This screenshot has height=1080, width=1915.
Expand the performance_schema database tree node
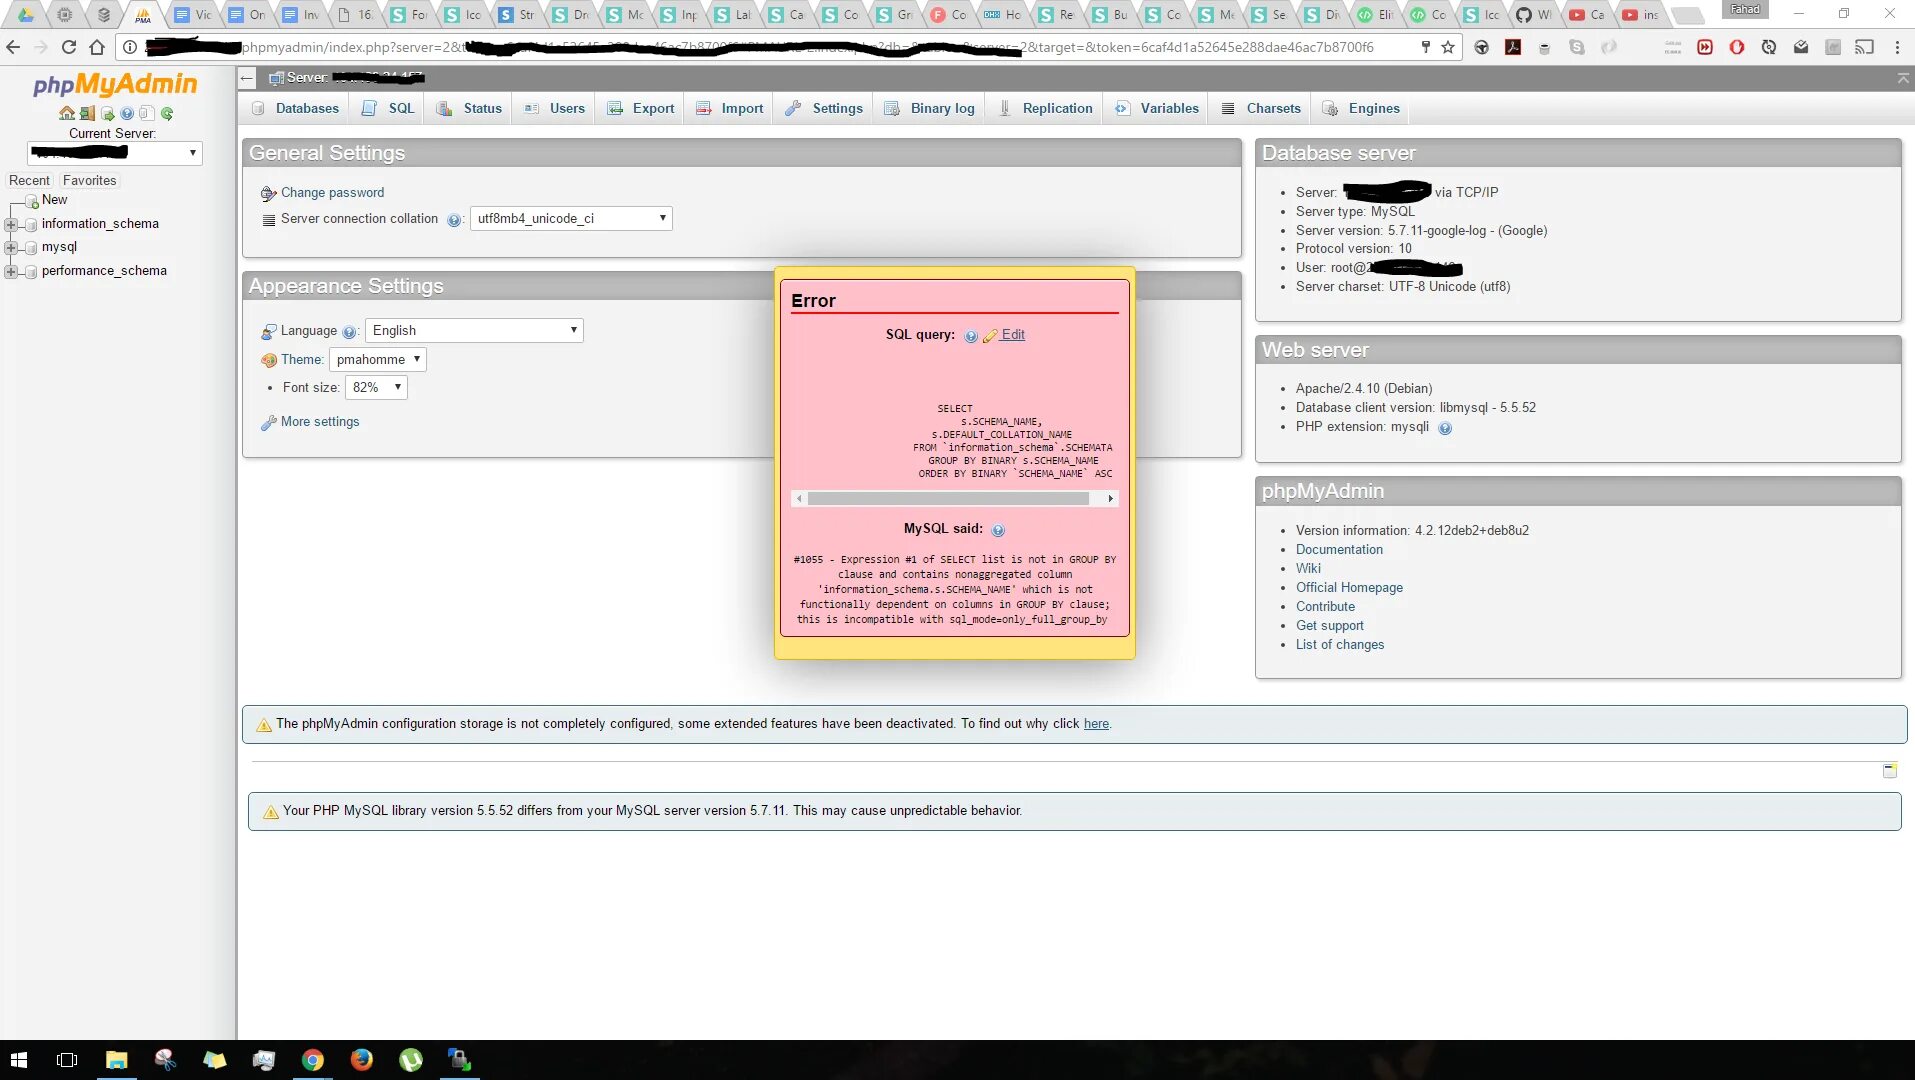11,271
